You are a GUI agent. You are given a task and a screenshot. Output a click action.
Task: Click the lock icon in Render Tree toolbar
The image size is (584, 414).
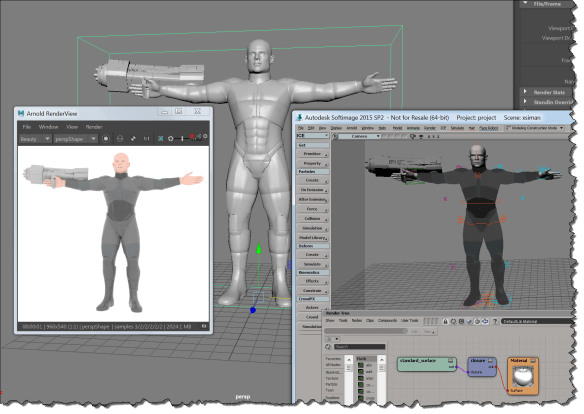pyautogui.click(x=445, y=321)
